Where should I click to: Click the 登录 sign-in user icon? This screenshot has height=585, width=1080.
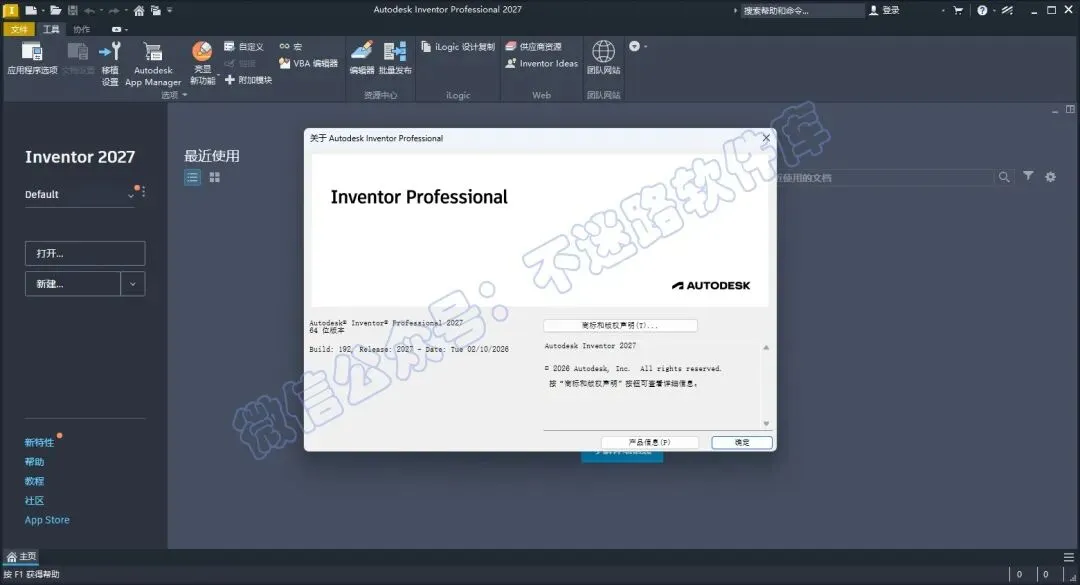click(884, 10)
